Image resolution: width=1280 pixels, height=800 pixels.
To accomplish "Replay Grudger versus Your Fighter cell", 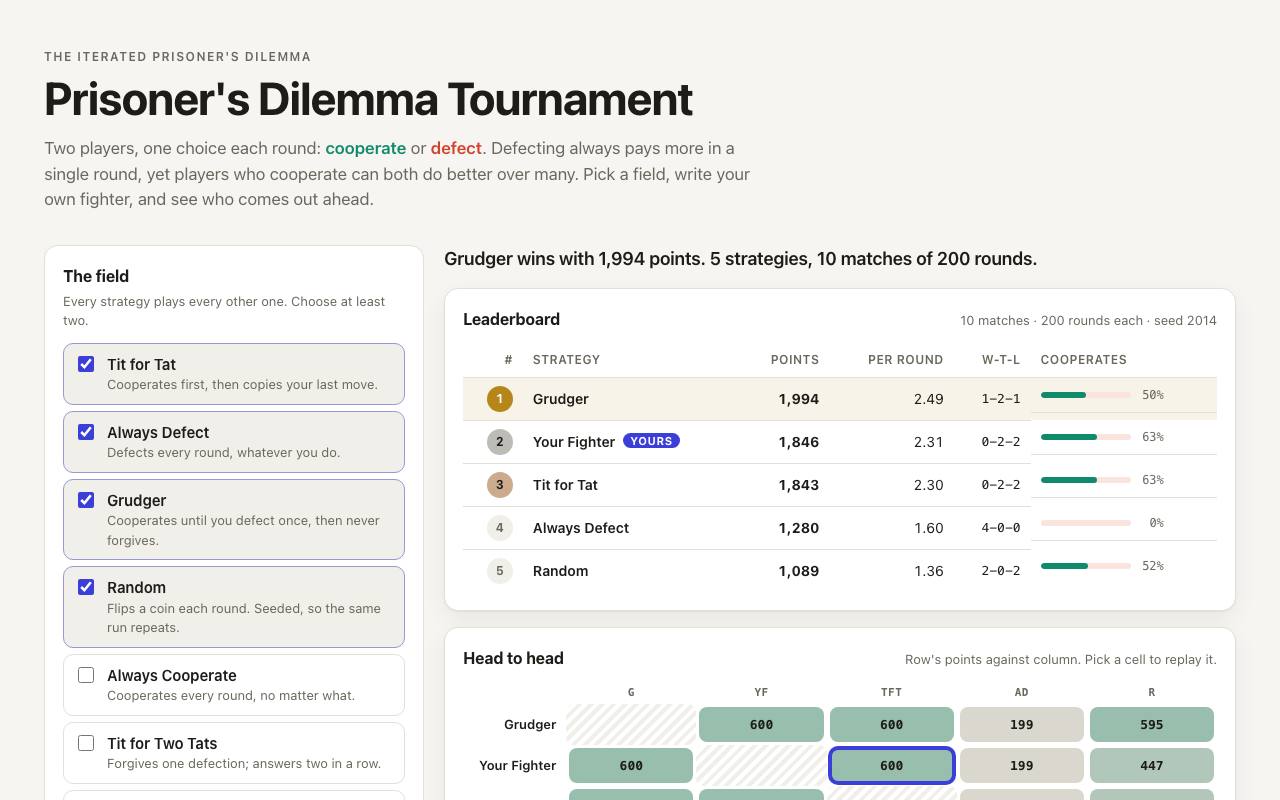I will 761,724.
